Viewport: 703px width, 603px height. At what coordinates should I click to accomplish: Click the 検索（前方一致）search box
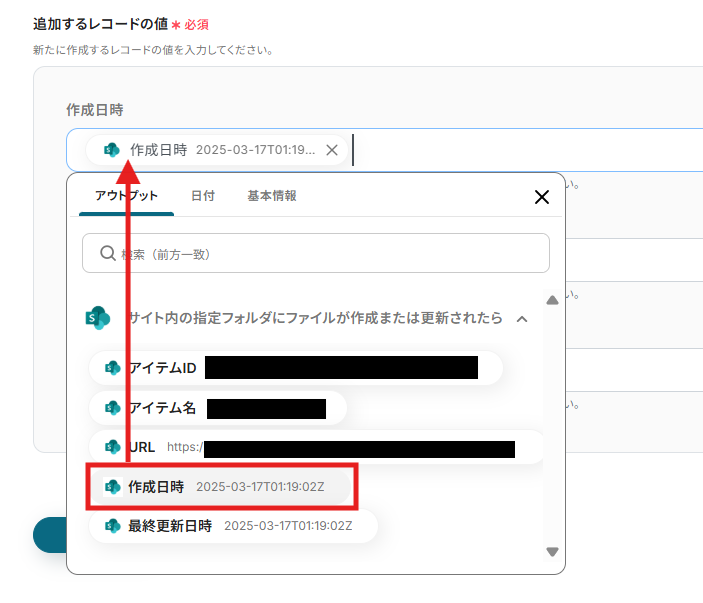[x=316, y=253]
